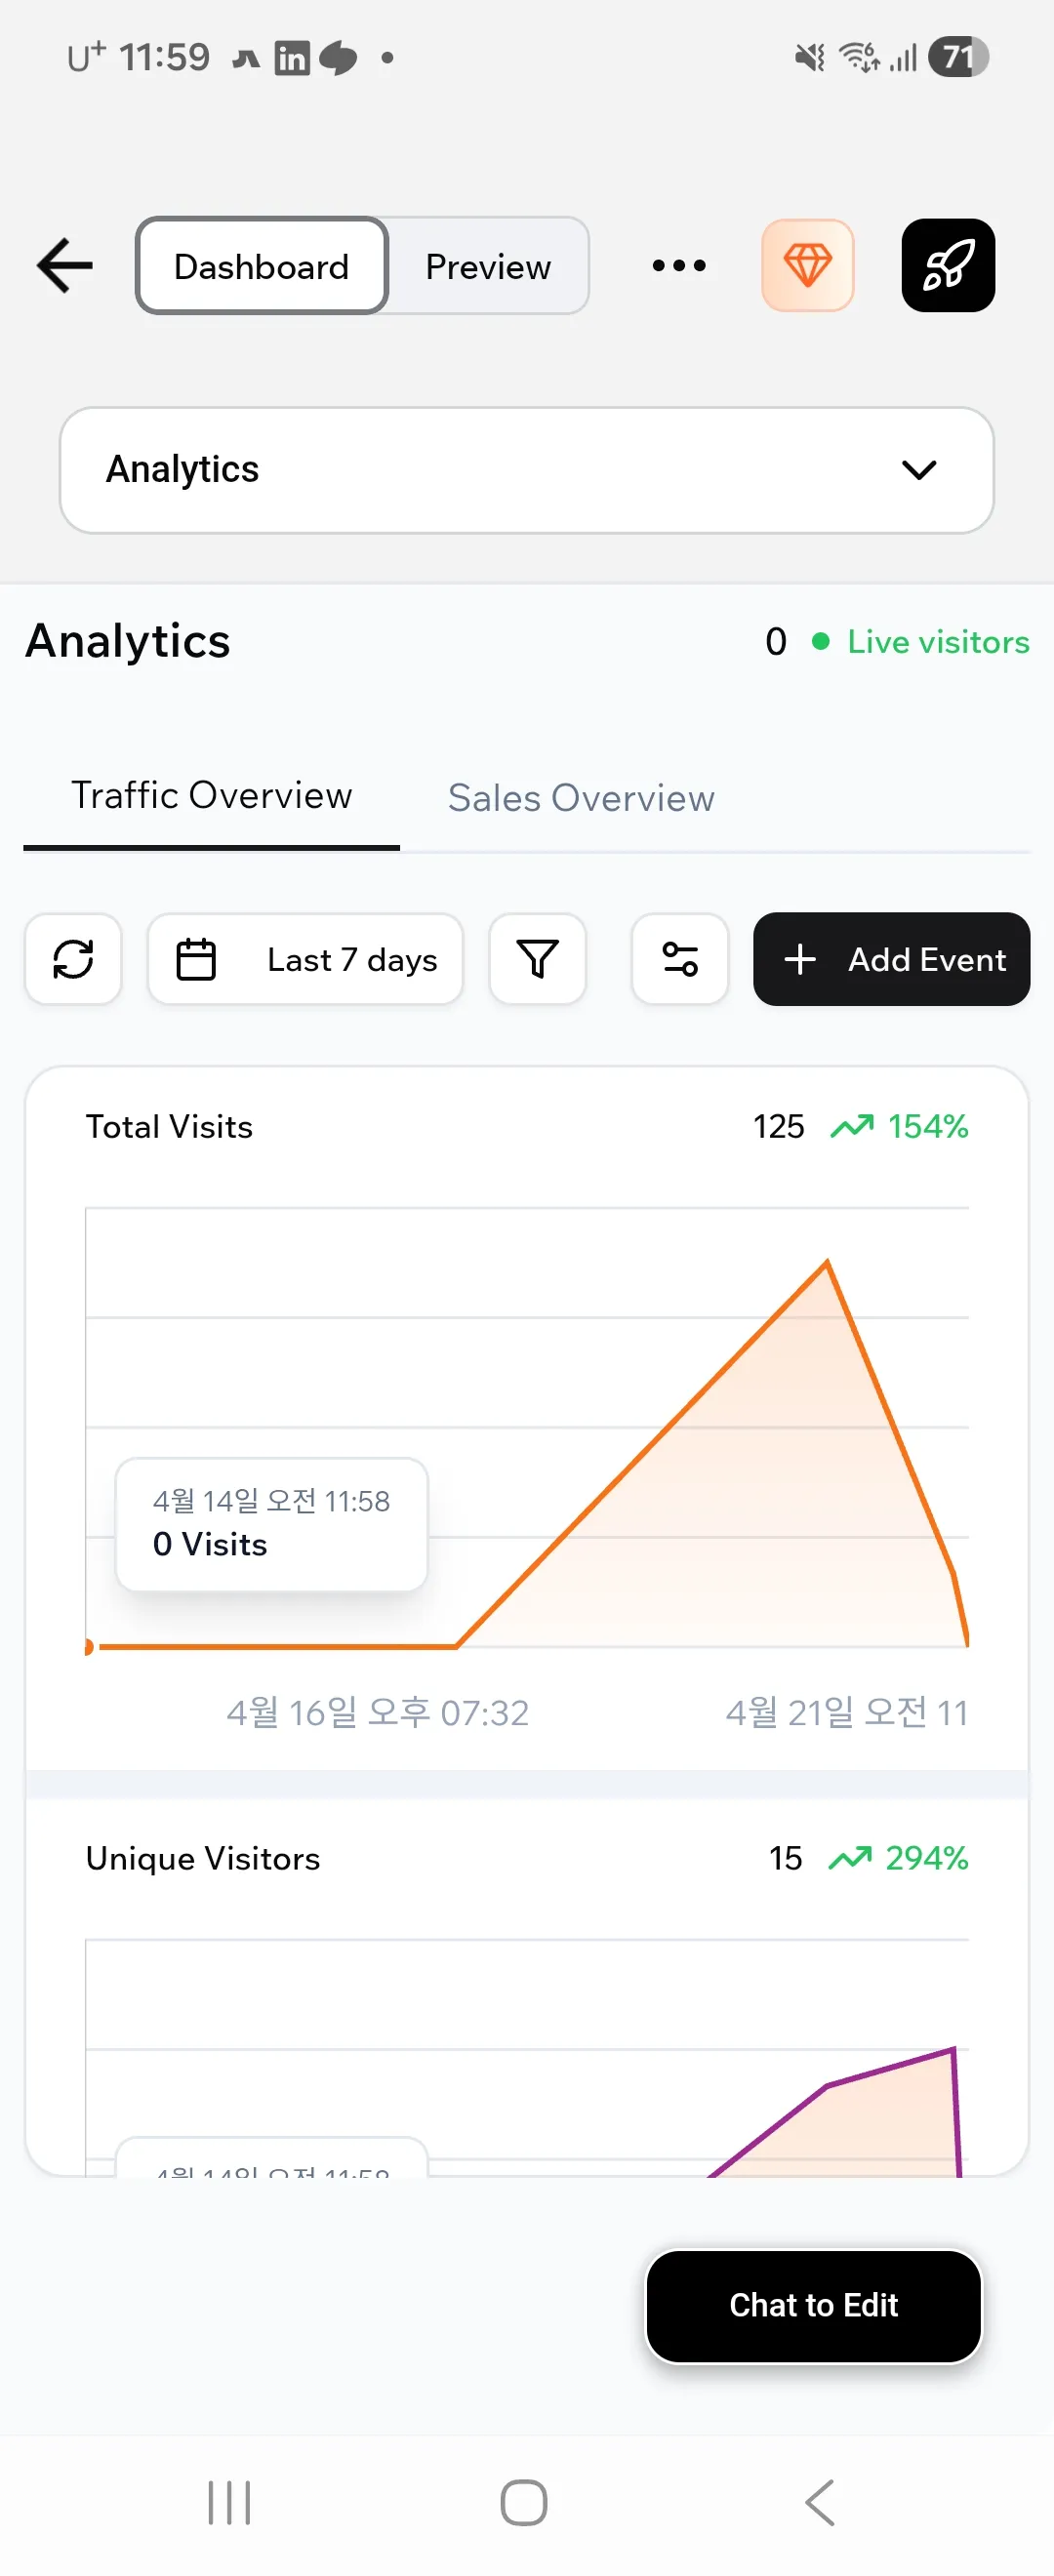Tap the Chat to Edit button

tap(813, 2305)
